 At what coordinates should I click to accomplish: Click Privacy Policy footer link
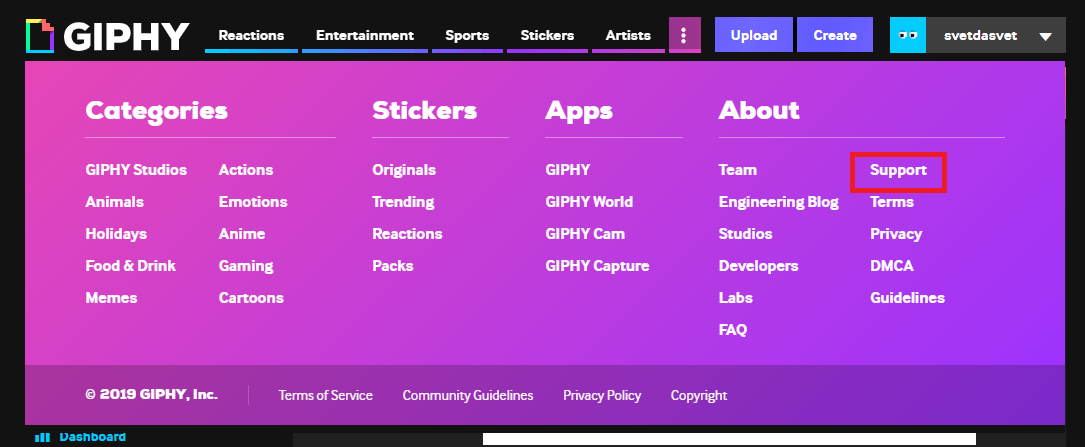[x=602, y=395]
